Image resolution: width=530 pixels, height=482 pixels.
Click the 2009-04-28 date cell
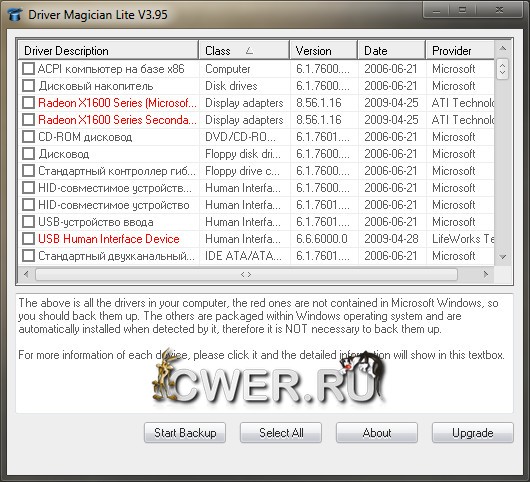(391, 239)
